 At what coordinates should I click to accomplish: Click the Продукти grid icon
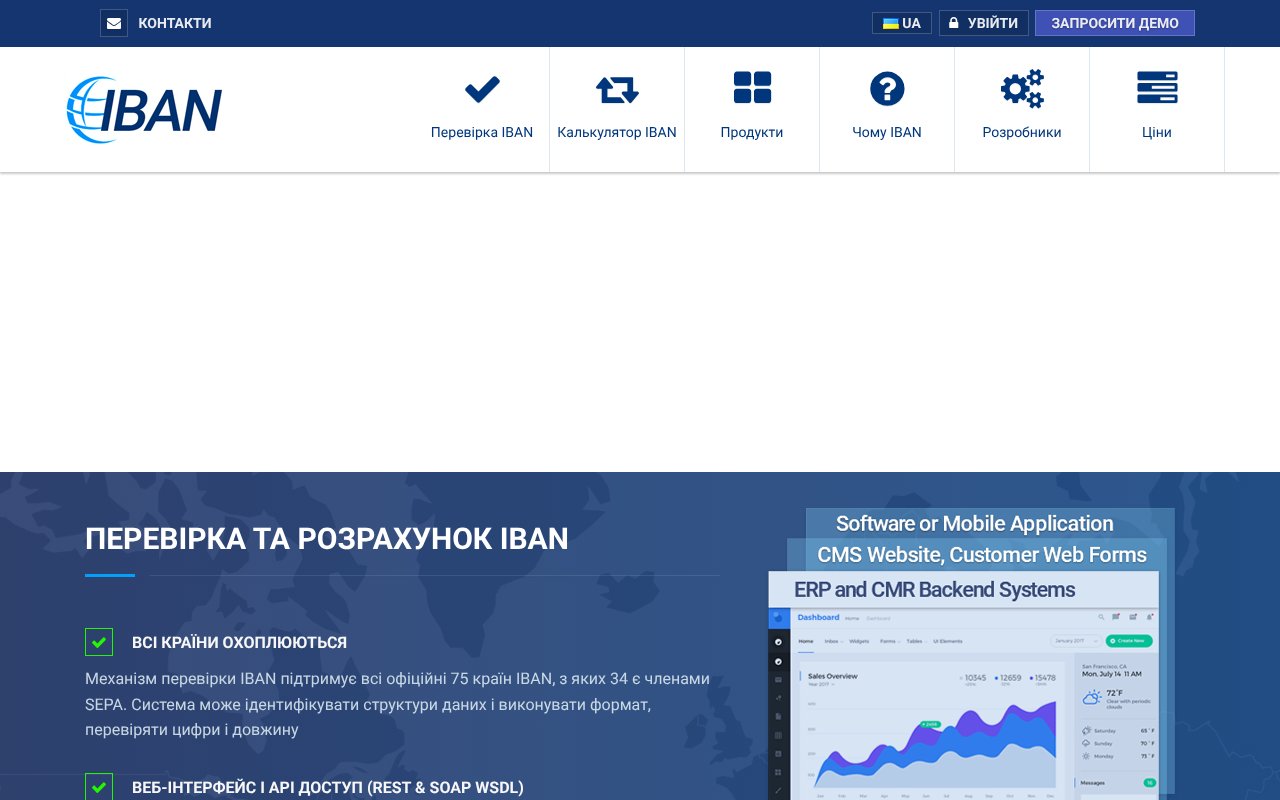tap(752, 88)
